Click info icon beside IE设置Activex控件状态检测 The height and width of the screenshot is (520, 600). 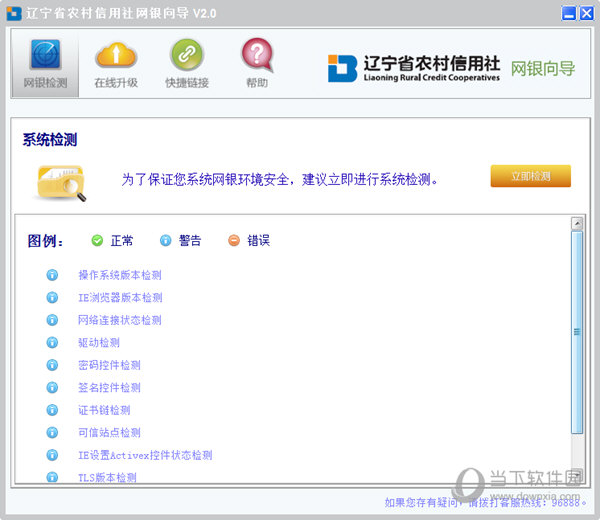click(x=52, y=455)
